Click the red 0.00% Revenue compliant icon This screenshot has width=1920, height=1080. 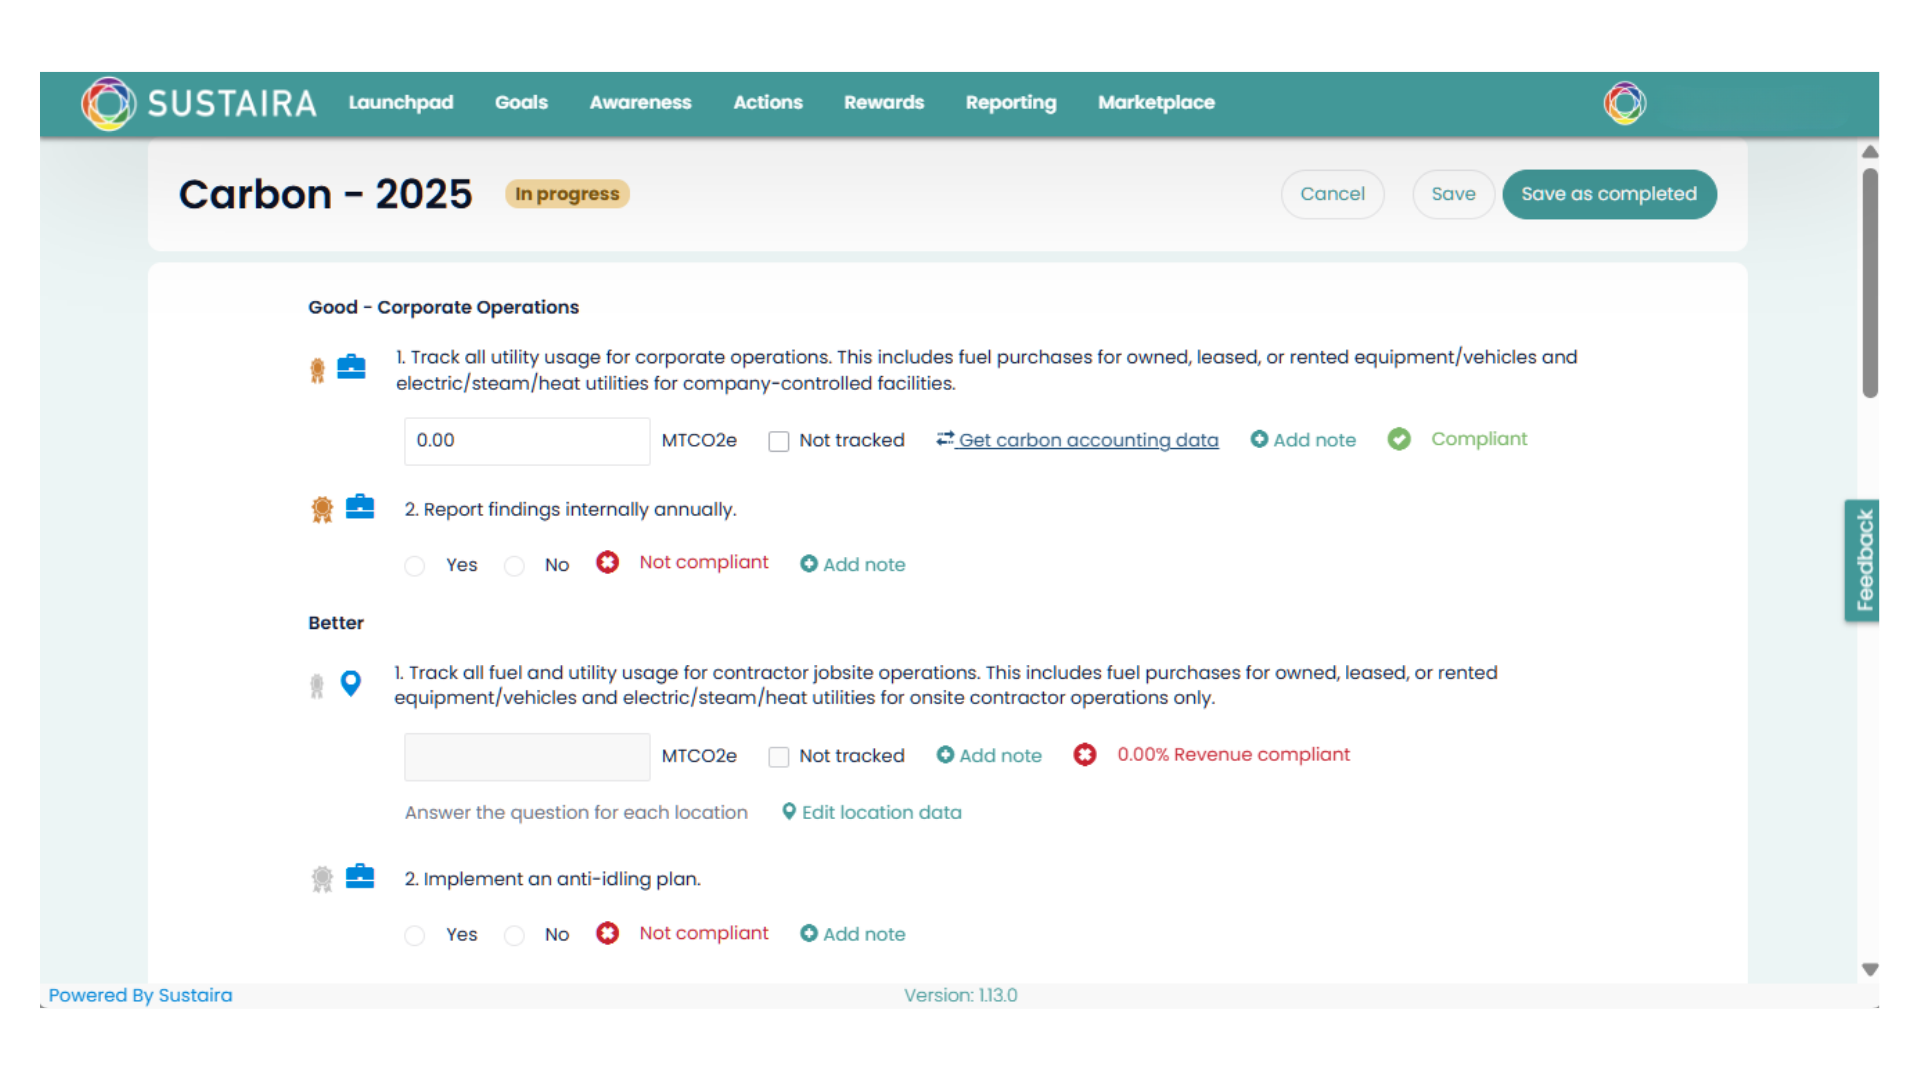click(x=1085, y=755)
